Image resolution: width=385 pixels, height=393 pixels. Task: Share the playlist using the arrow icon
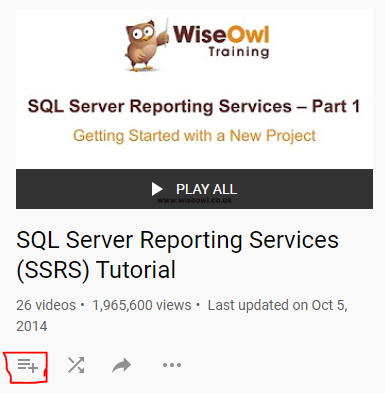tap(122, 365)
